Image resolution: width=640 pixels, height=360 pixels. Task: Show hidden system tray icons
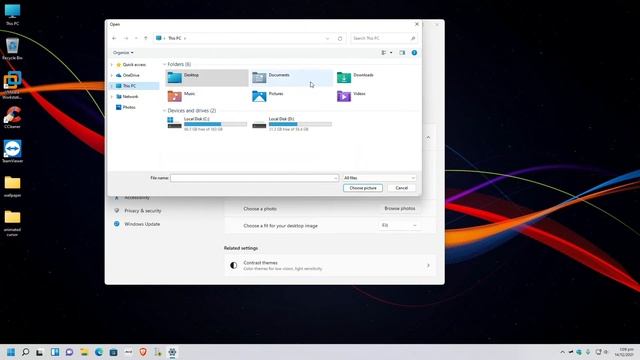pos(562,352)
